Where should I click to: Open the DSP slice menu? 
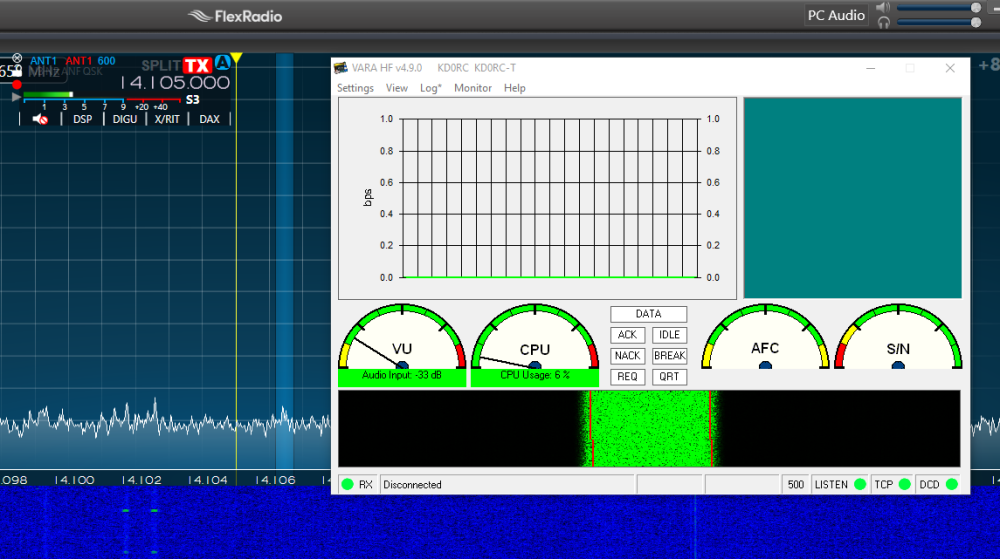click(x=82, y=119)
